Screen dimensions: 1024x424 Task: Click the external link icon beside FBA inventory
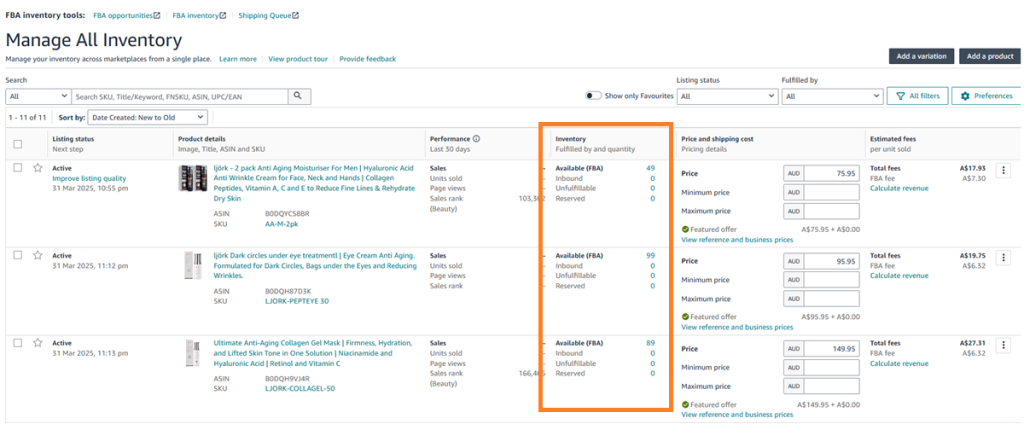(x=223, y=14)
